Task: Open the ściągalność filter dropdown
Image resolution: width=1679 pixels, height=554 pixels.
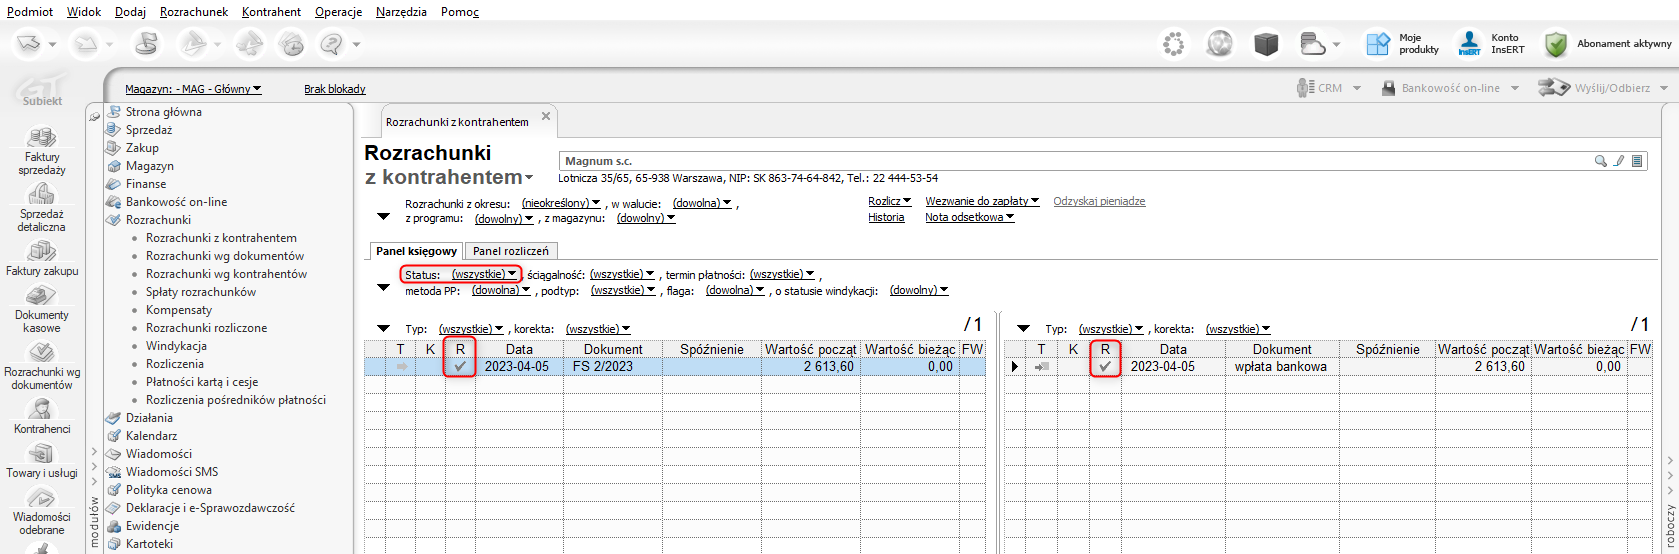Action: click(x=623, y=274)
